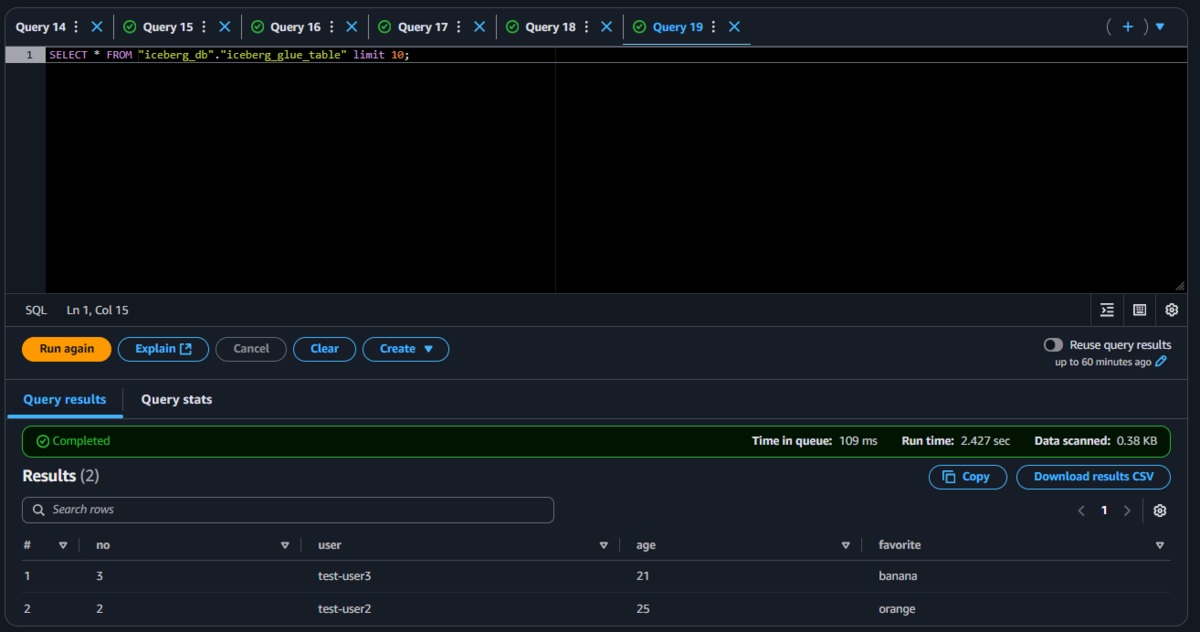
Task: Click the Explain button
Action: 163,349
